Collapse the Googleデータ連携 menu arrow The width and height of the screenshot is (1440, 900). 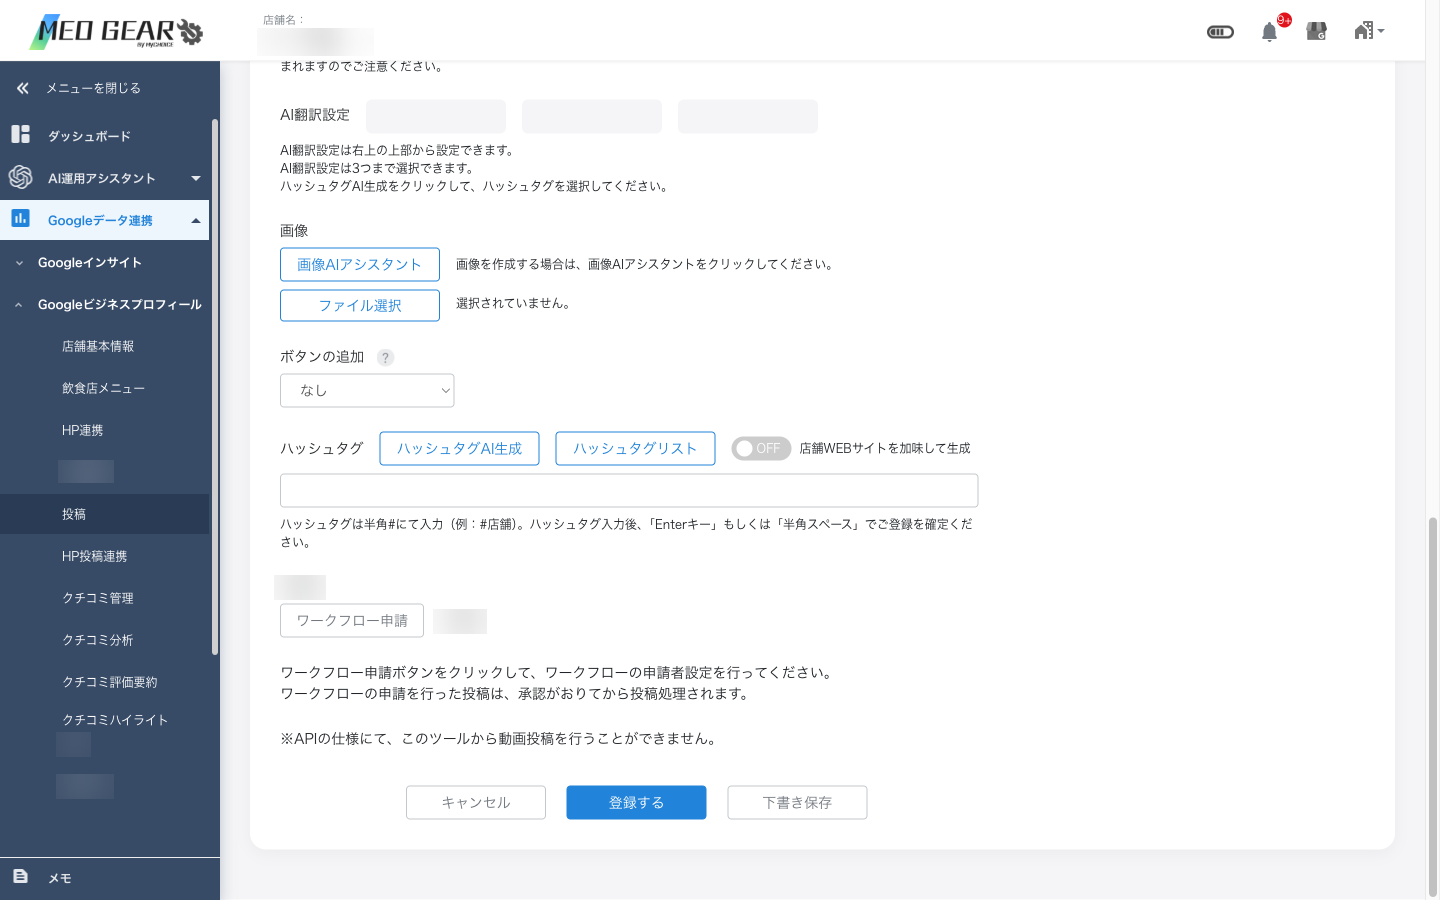(196, 220)
